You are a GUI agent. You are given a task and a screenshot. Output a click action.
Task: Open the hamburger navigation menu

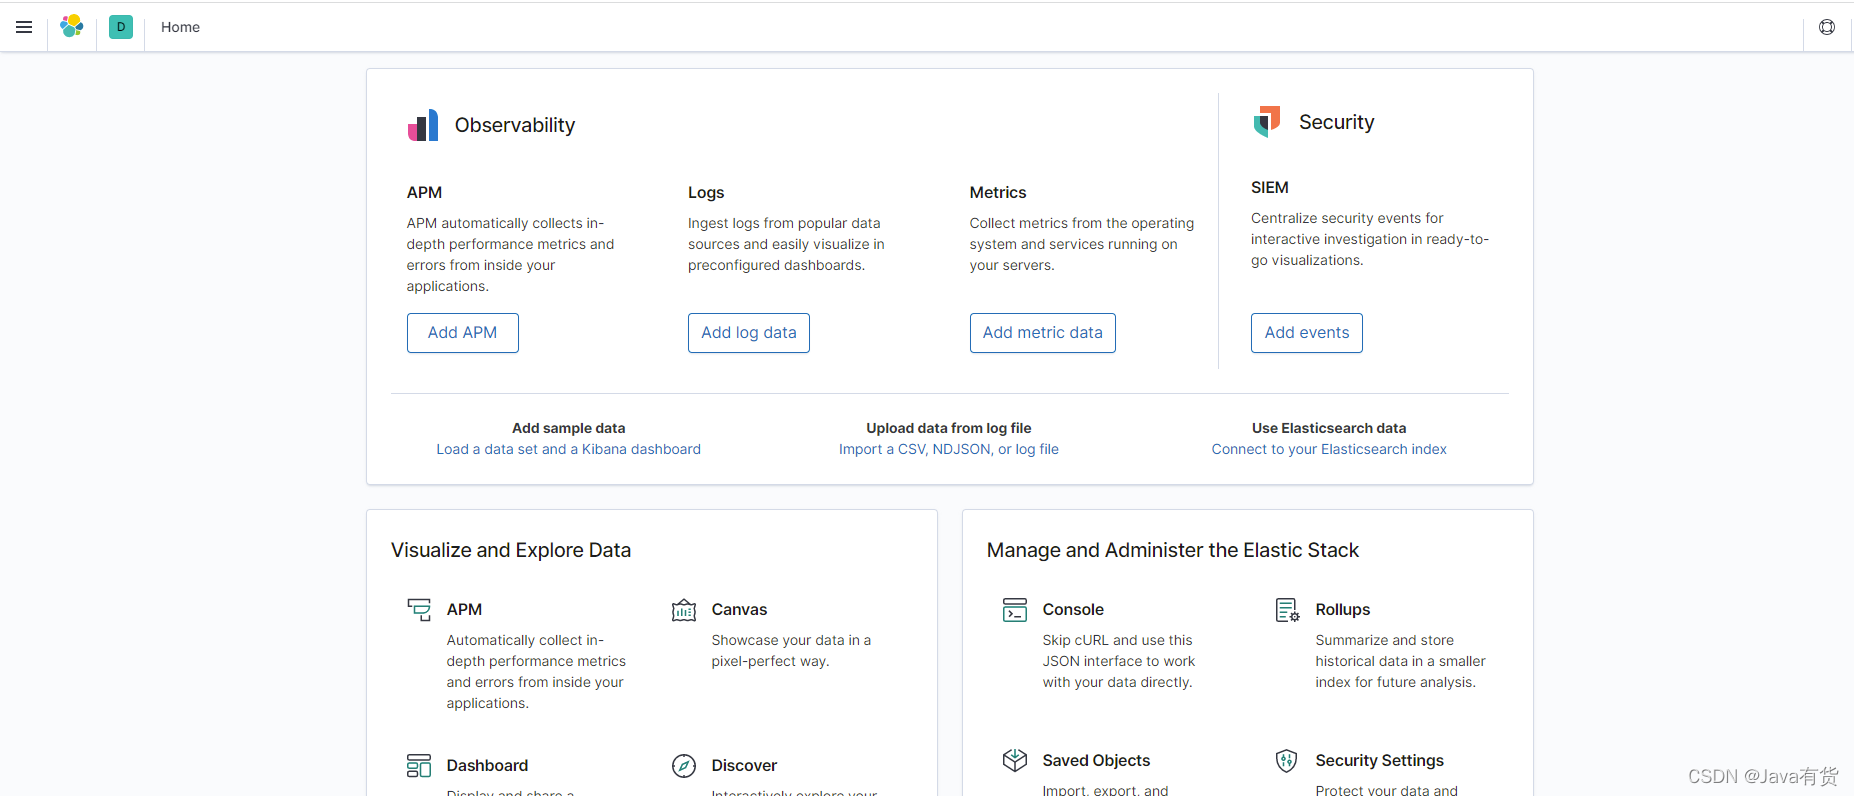click(24, 27)
